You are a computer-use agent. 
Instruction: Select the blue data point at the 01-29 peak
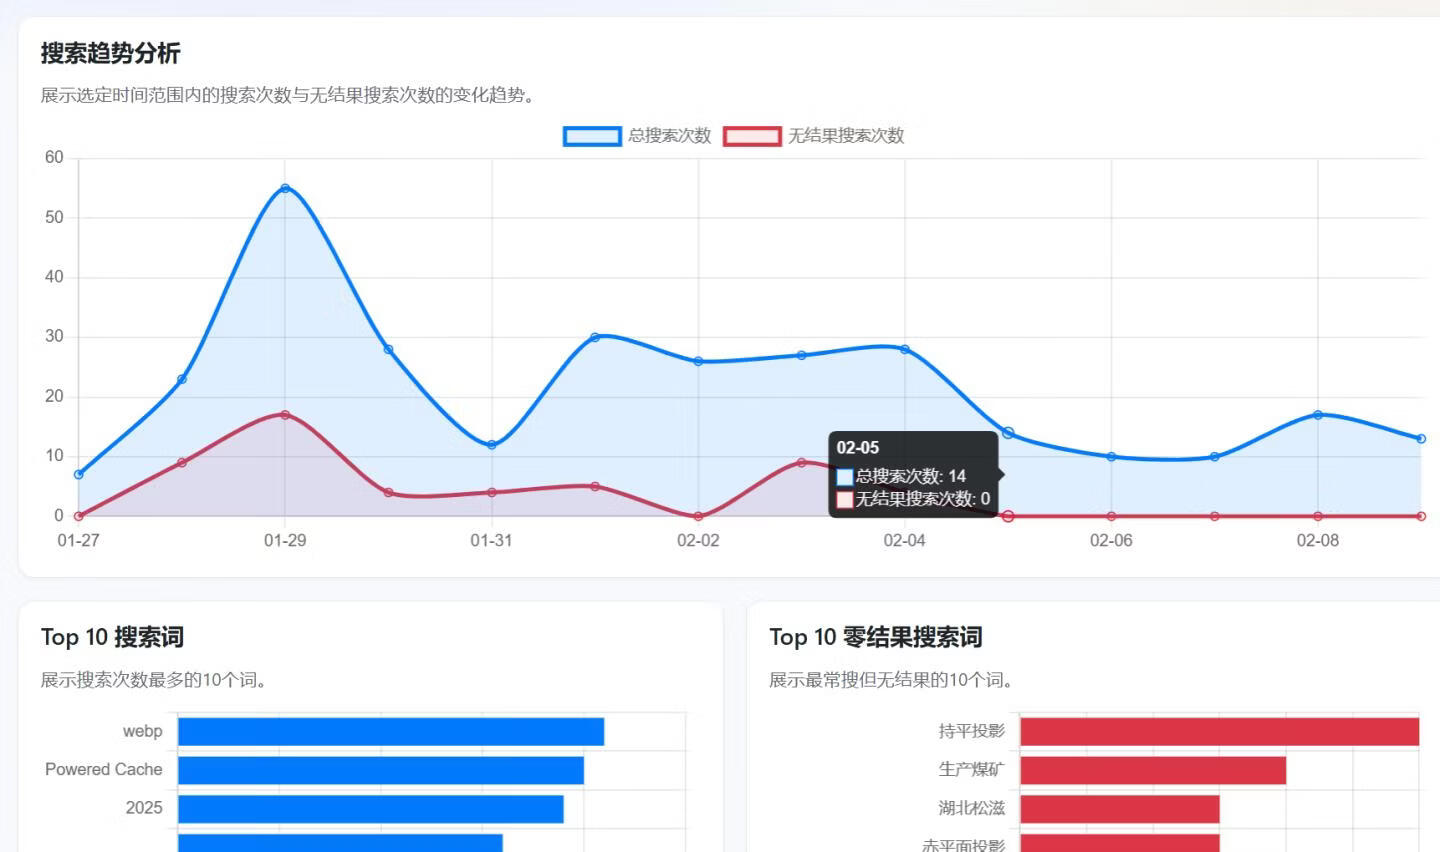tap(285, 188)
